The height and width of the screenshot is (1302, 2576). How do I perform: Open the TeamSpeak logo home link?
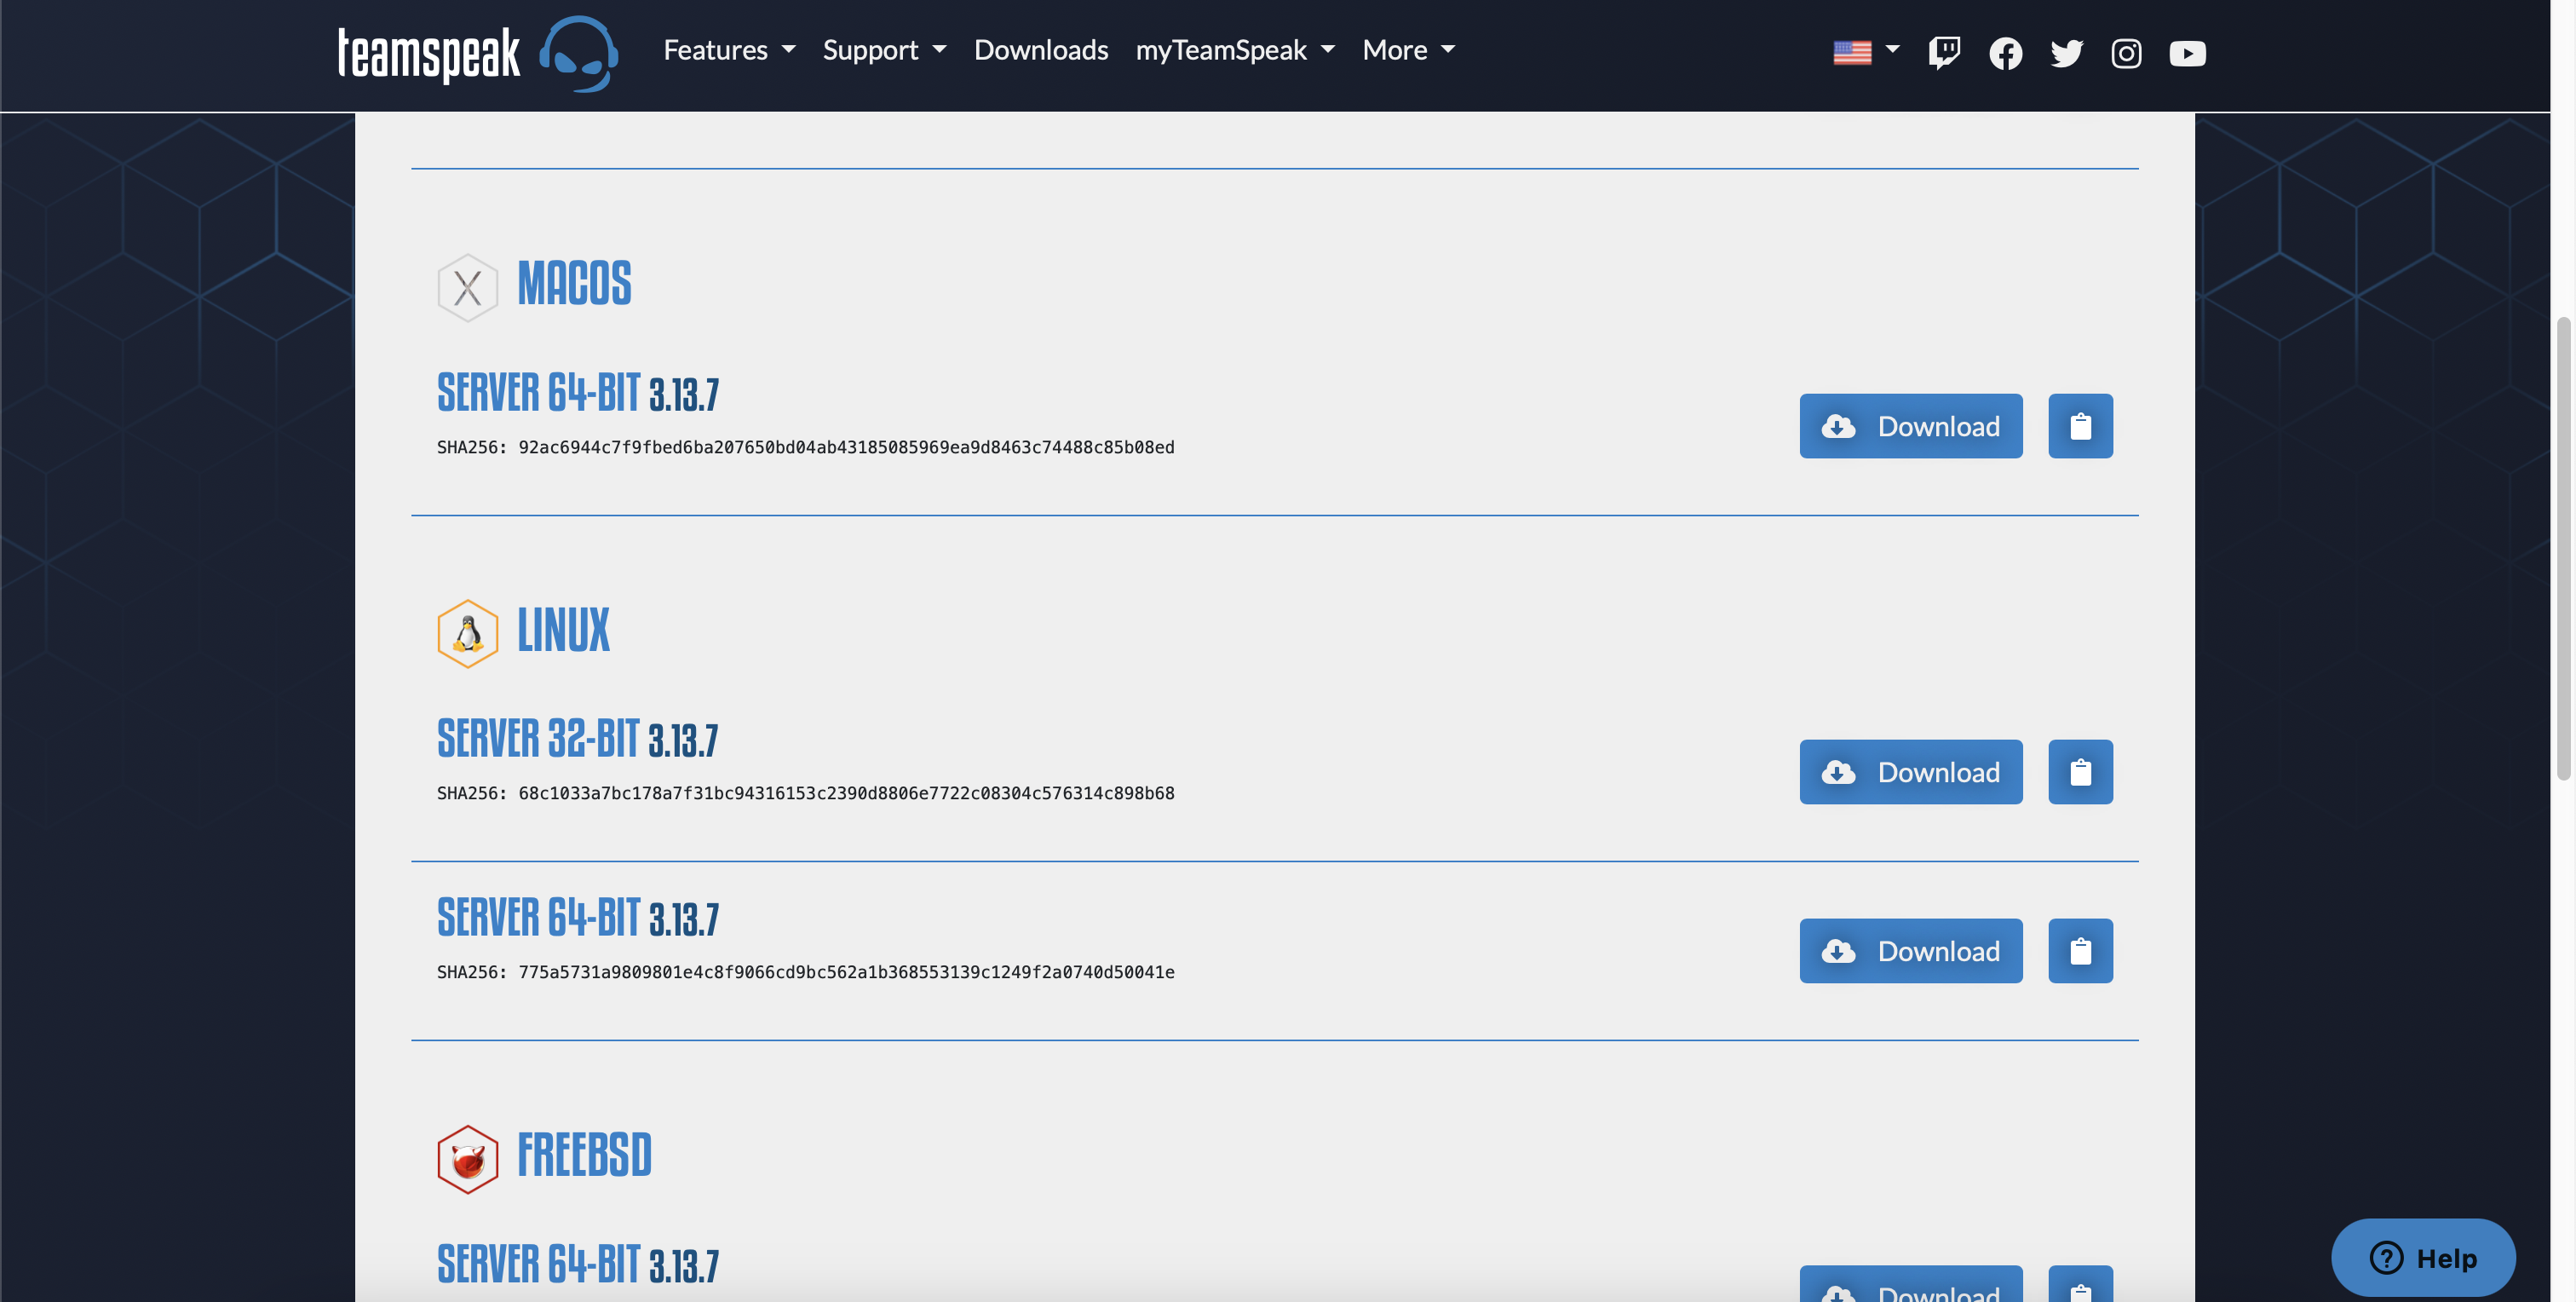477,54
